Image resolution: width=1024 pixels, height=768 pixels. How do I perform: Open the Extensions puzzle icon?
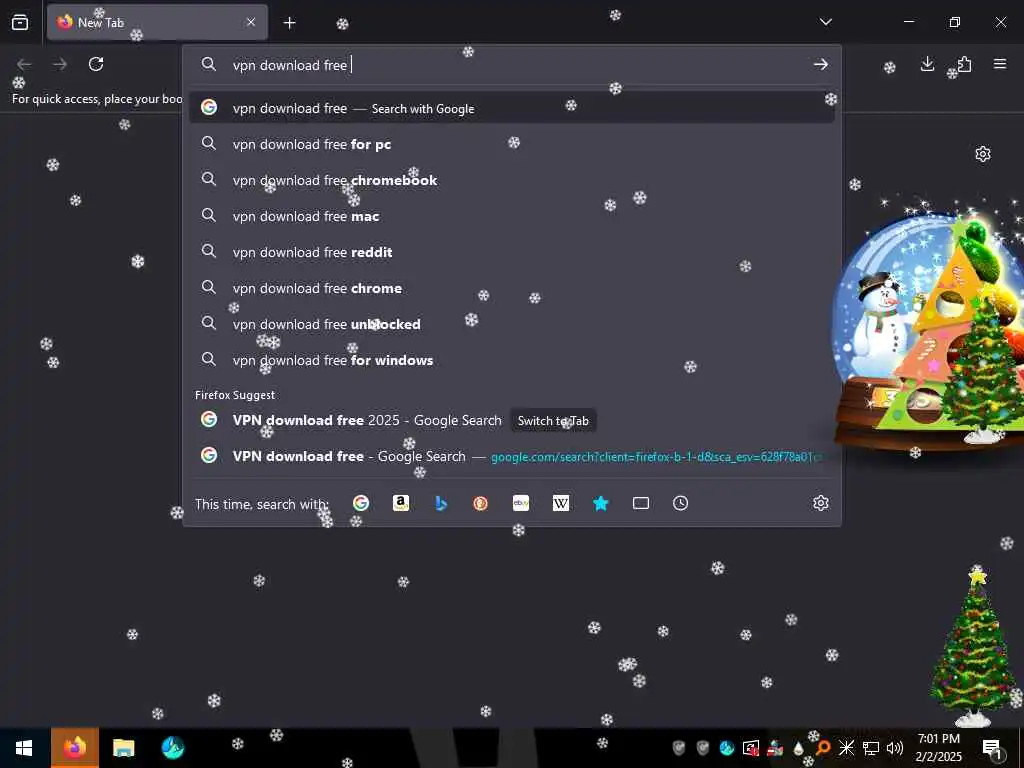[964, 64]
